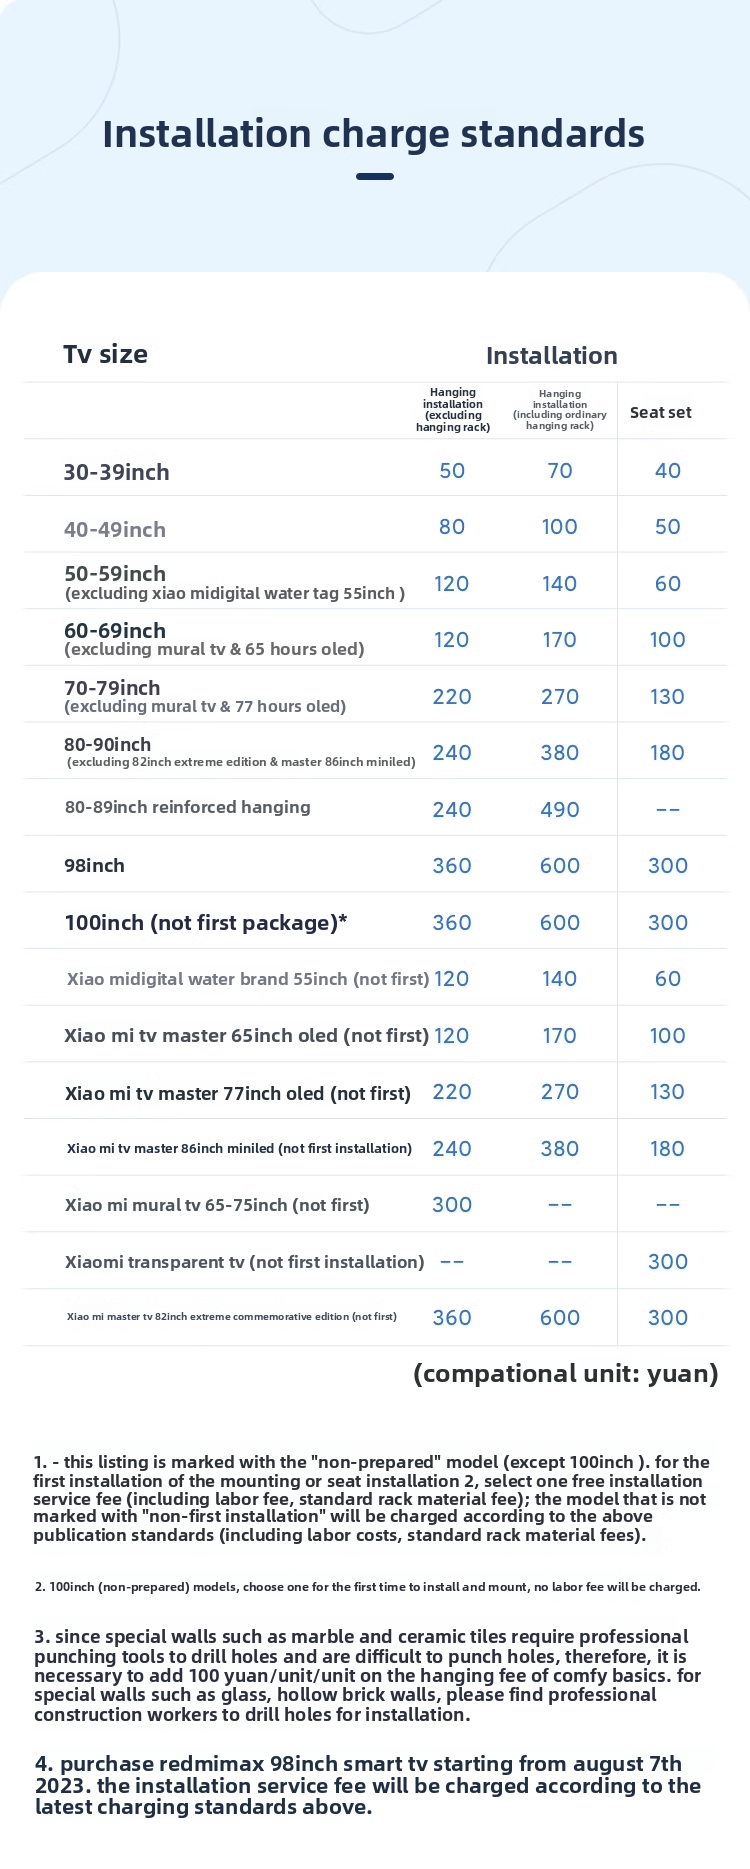Click the "Installation charge standards" title
The height and width of the screenshot is (1869, 750).
(x=373, y=134)
